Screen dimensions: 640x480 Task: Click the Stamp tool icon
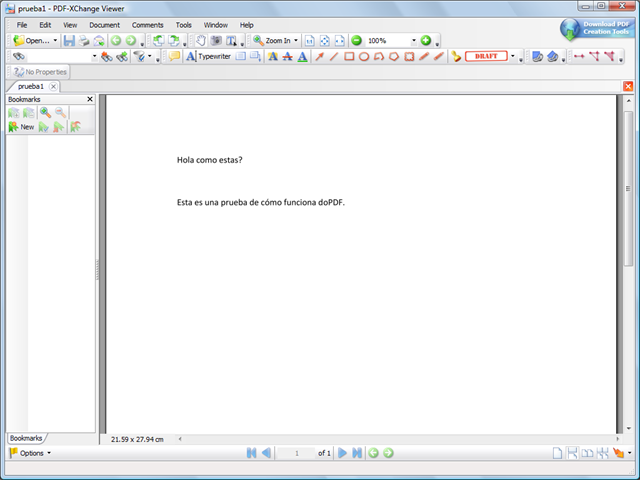pyautogui.click(x=456, y=56)
